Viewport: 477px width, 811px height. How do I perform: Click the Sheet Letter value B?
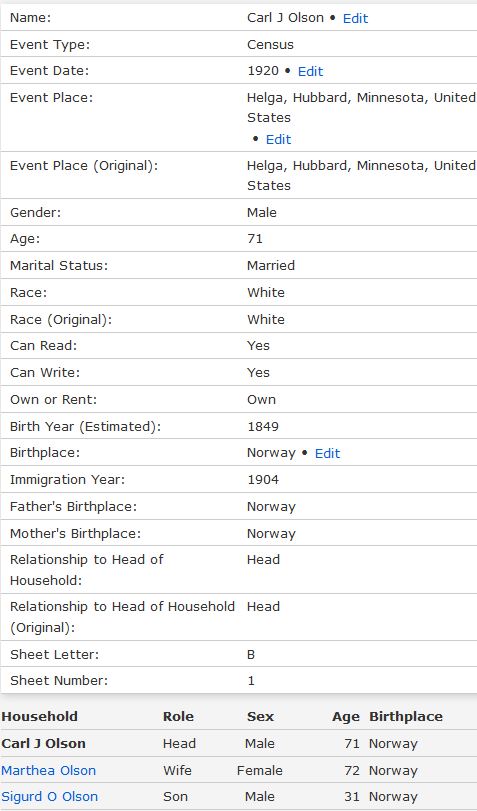click(x=251, y=655)
